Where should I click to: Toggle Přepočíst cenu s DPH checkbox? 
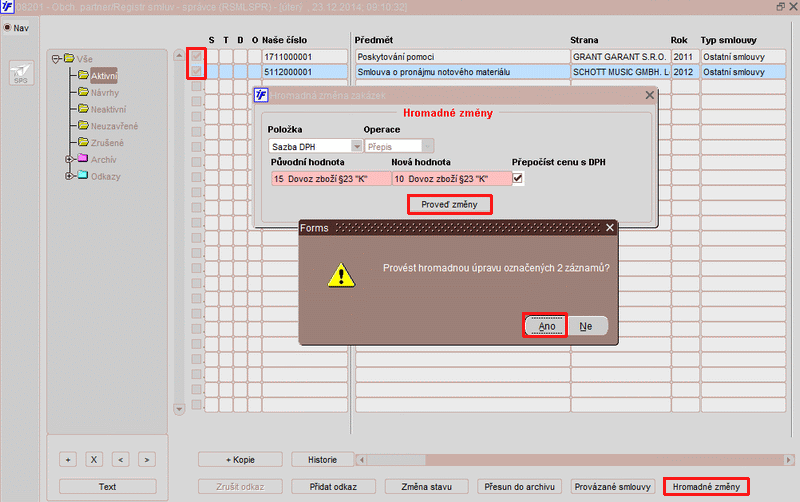[x=517, y=178]
